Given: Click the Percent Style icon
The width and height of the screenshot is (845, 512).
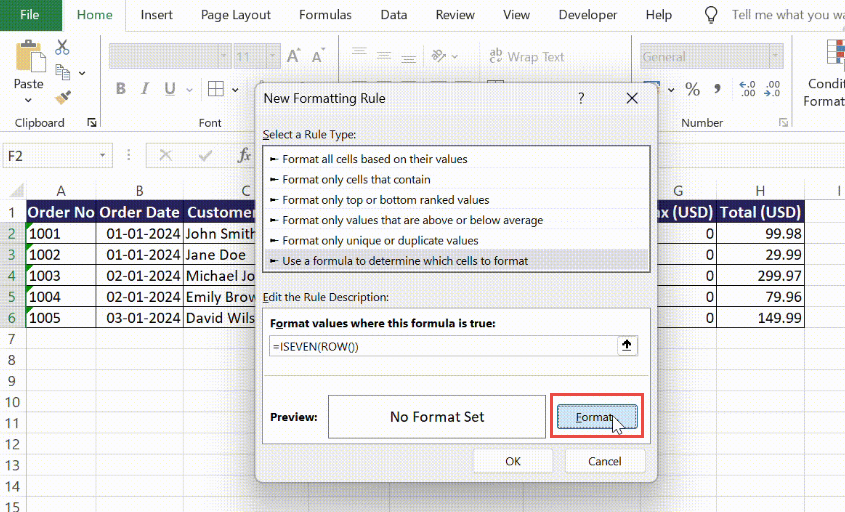Looking at the screenshot, I should [x=692, y=89].
